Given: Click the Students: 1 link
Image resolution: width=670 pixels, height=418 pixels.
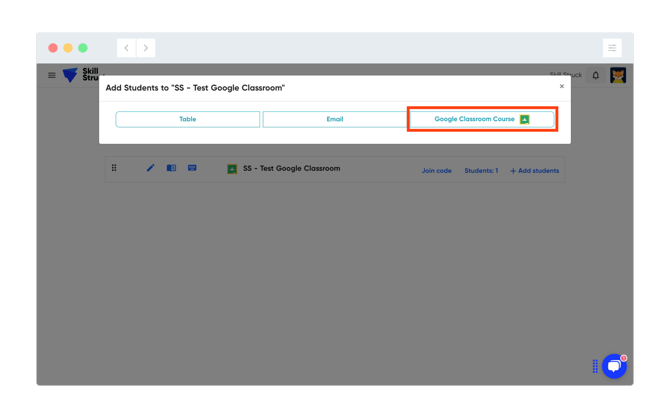Looking at the screenshot, I should click(481, 171).
